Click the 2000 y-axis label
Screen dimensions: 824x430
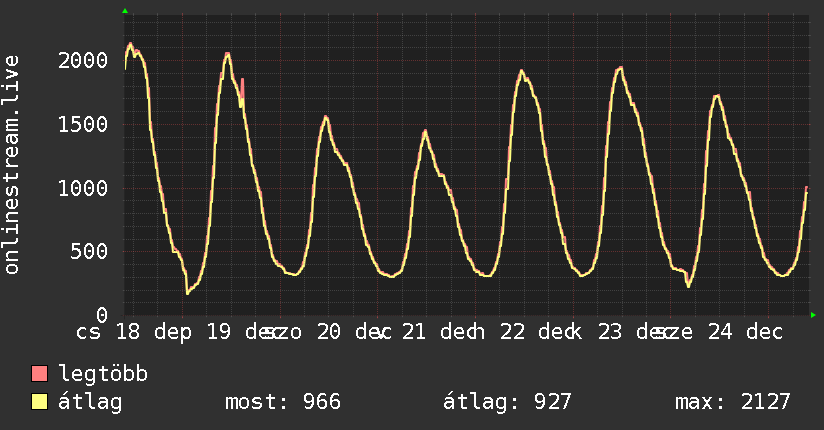coord(83,60)
